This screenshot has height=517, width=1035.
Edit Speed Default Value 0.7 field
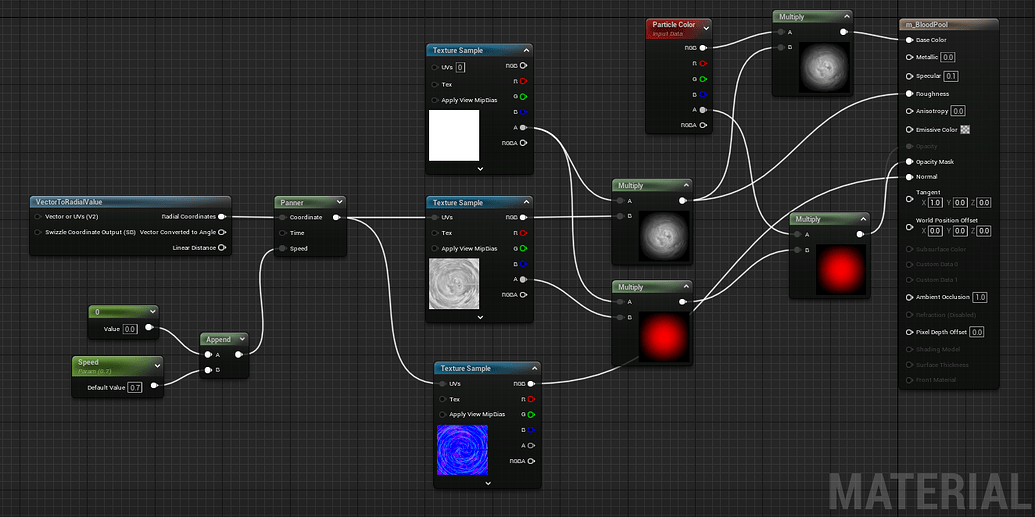[135, 388]
